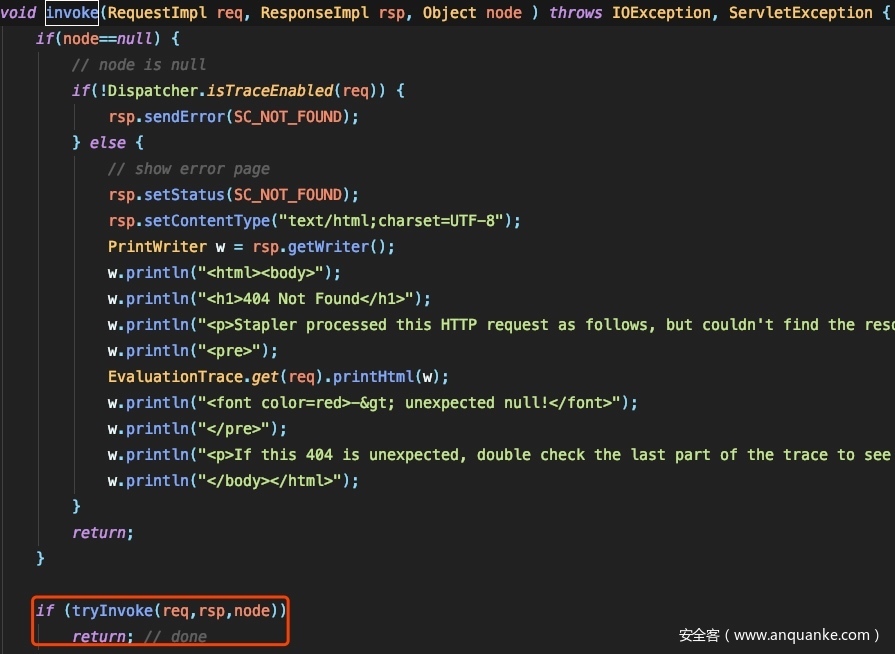Click 'isTraceEnabled' method call
Screen dimensions: 895x654
coord(269,91)
